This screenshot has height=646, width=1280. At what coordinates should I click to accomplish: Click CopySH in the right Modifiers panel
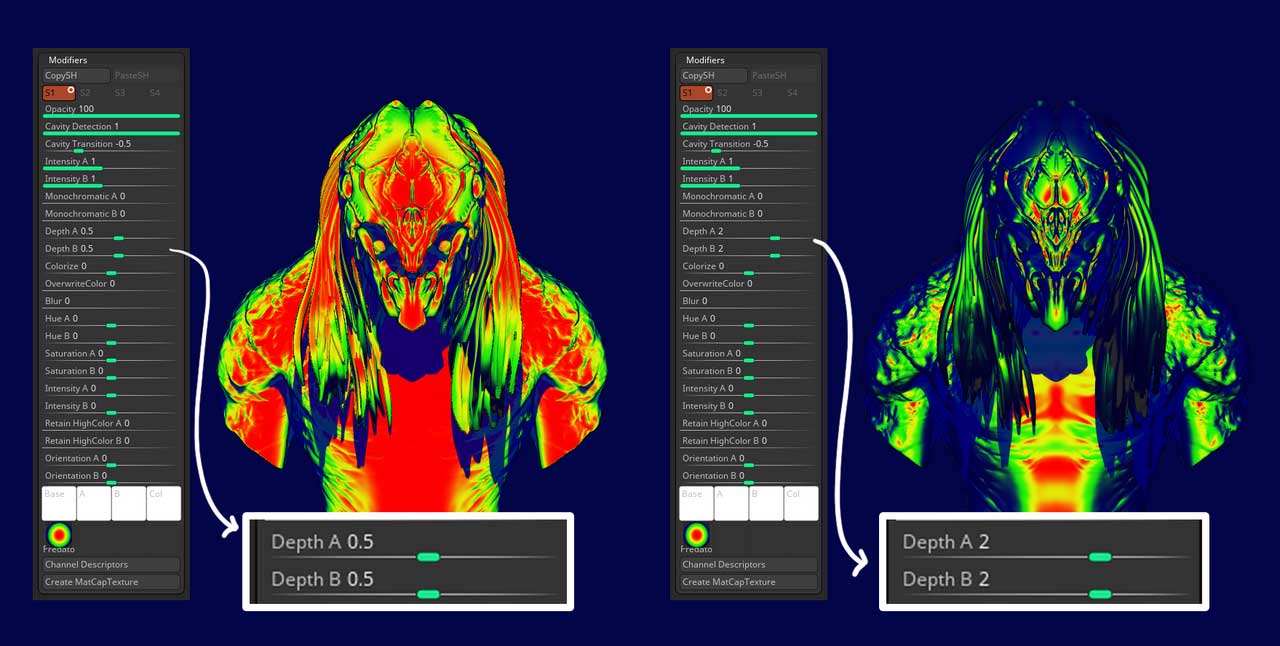point(713,76)
